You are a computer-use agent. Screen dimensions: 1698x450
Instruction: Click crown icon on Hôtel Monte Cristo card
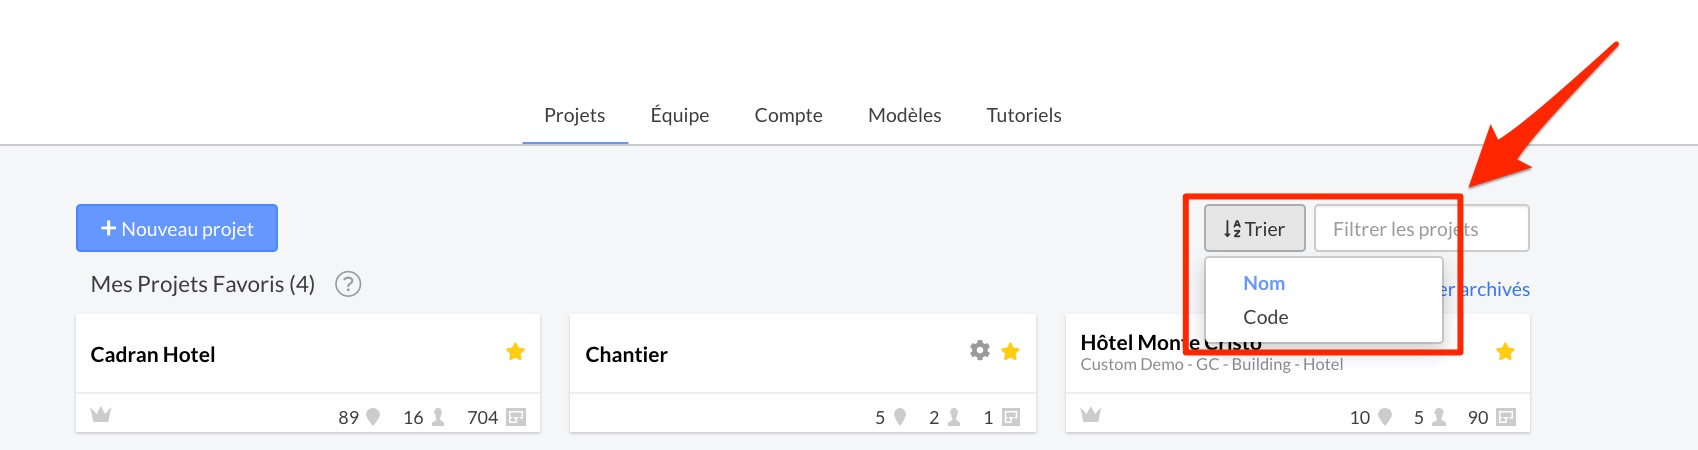1091,415
